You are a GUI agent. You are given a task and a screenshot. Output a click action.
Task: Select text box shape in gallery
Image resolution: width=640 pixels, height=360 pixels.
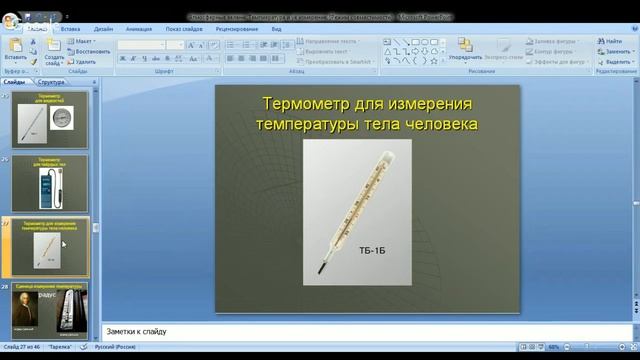tap(387, 42)
